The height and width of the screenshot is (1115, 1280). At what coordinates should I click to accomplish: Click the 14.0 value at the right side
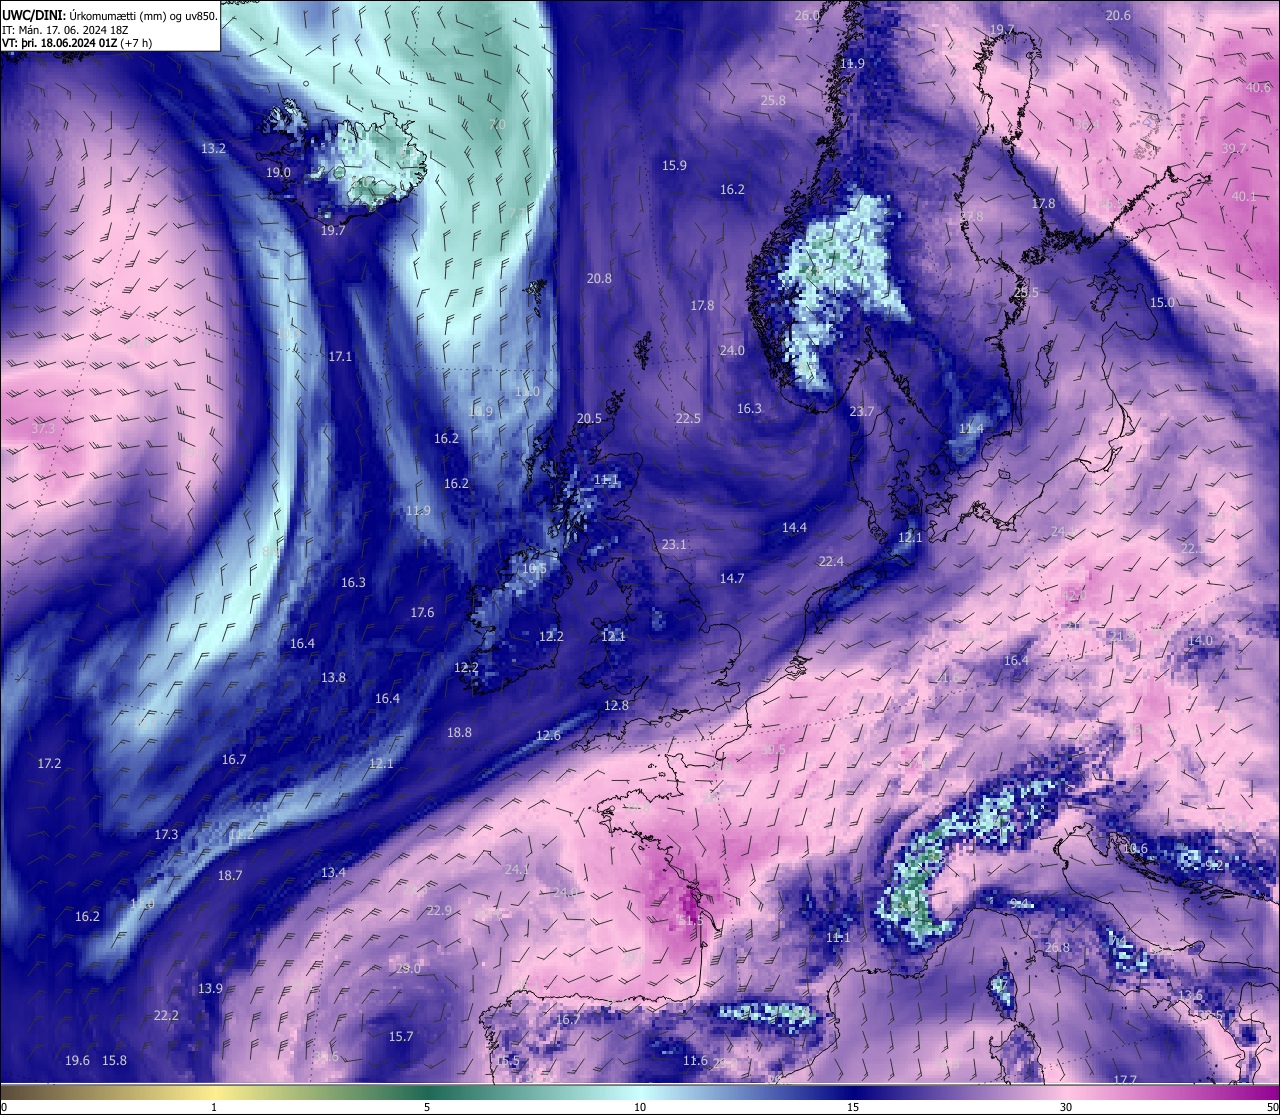tap(1200, 640)
